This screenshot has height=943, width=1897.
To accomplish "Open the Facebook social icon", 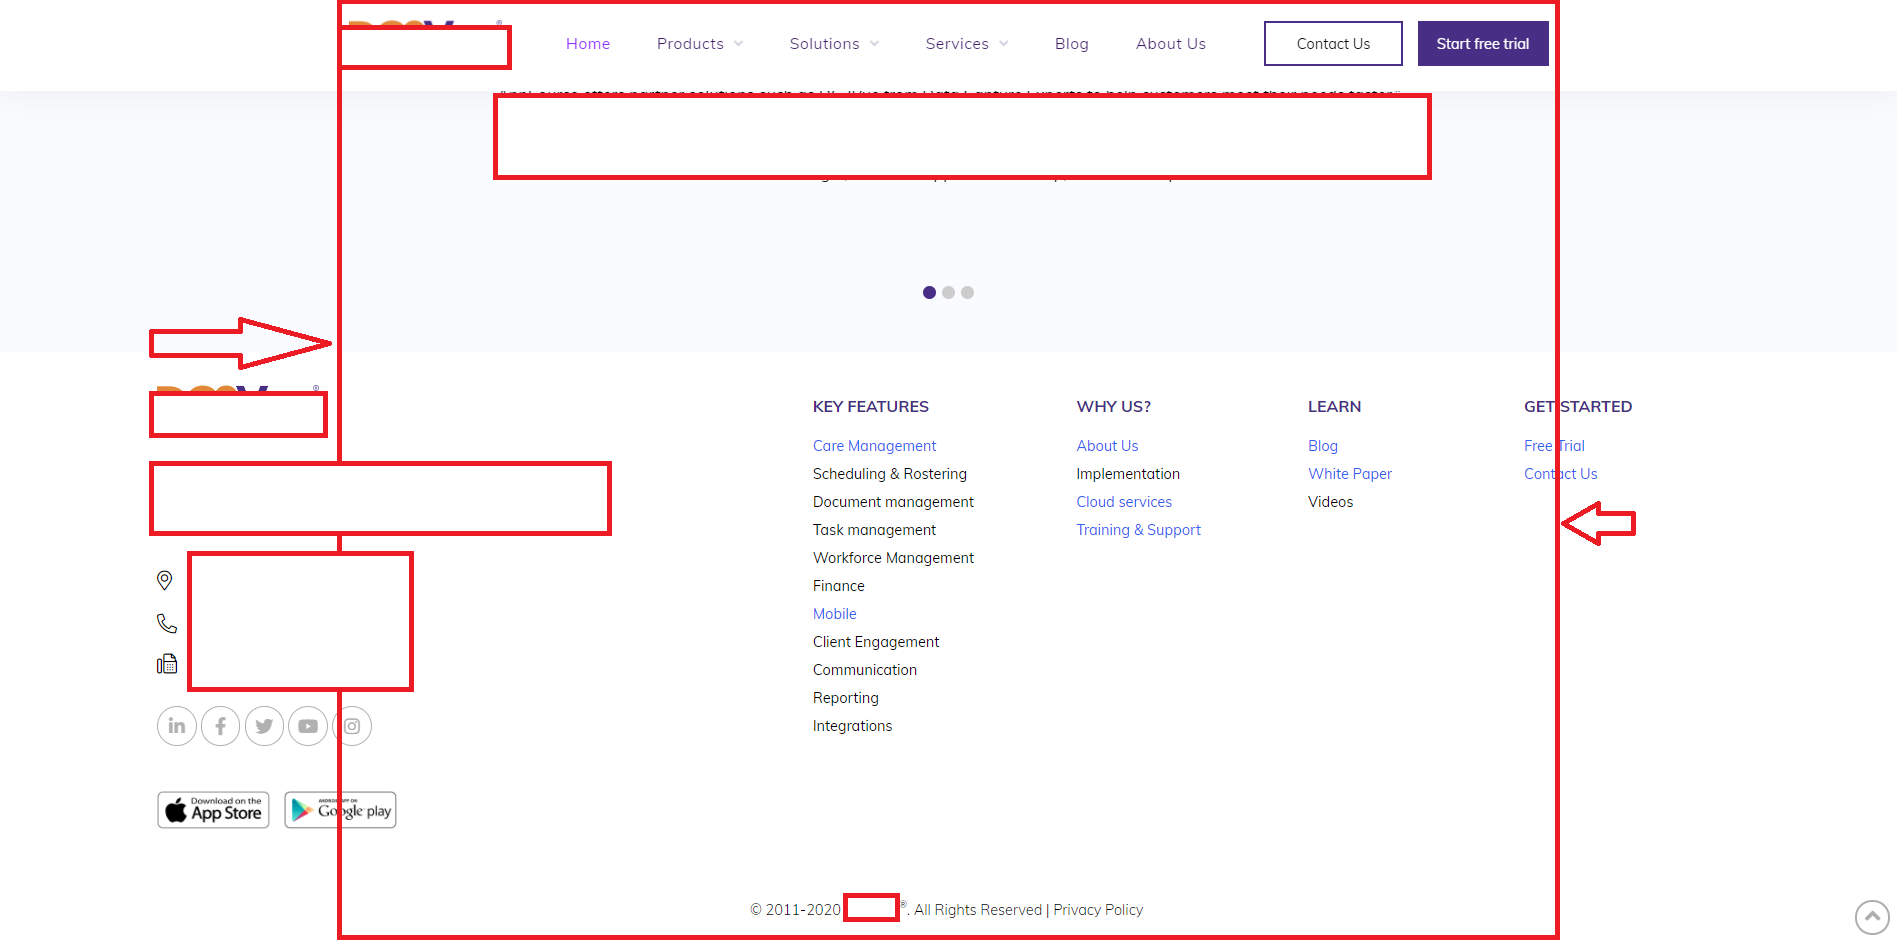I will (220, 726).
